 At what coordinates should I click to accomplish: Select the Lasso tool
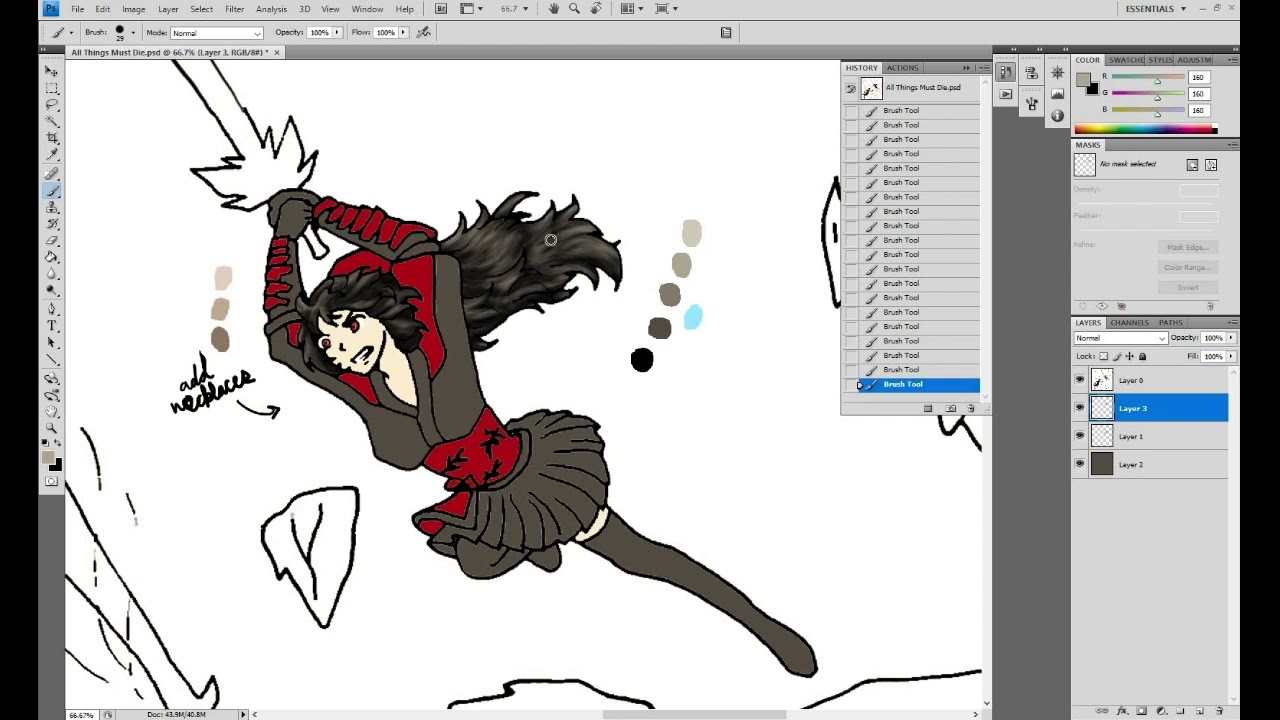point(52,105)
